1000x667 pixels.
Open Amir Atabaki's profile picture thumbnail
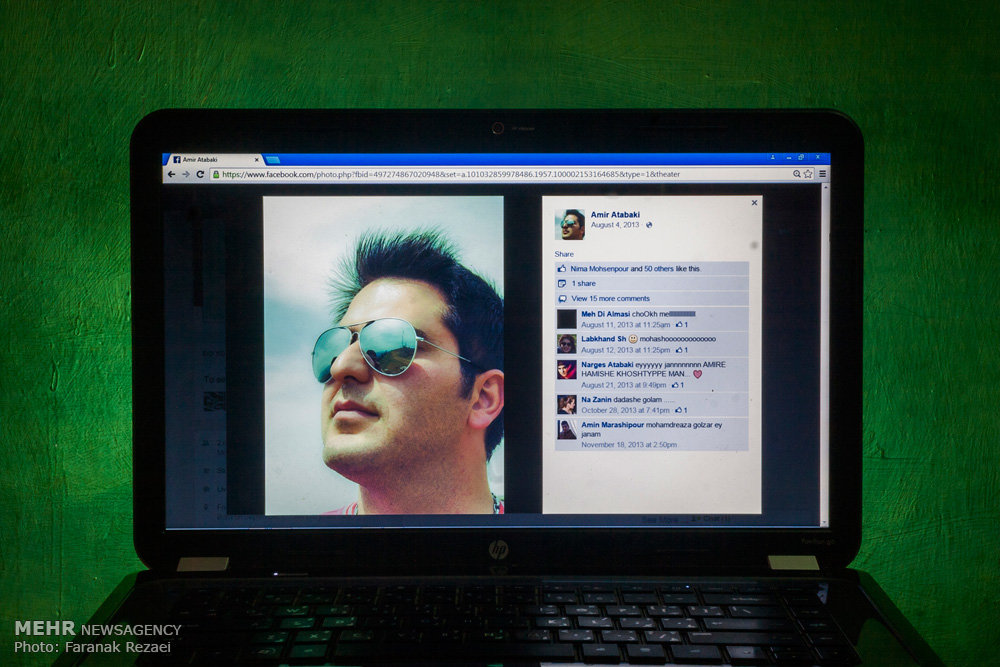click(570, 224)
